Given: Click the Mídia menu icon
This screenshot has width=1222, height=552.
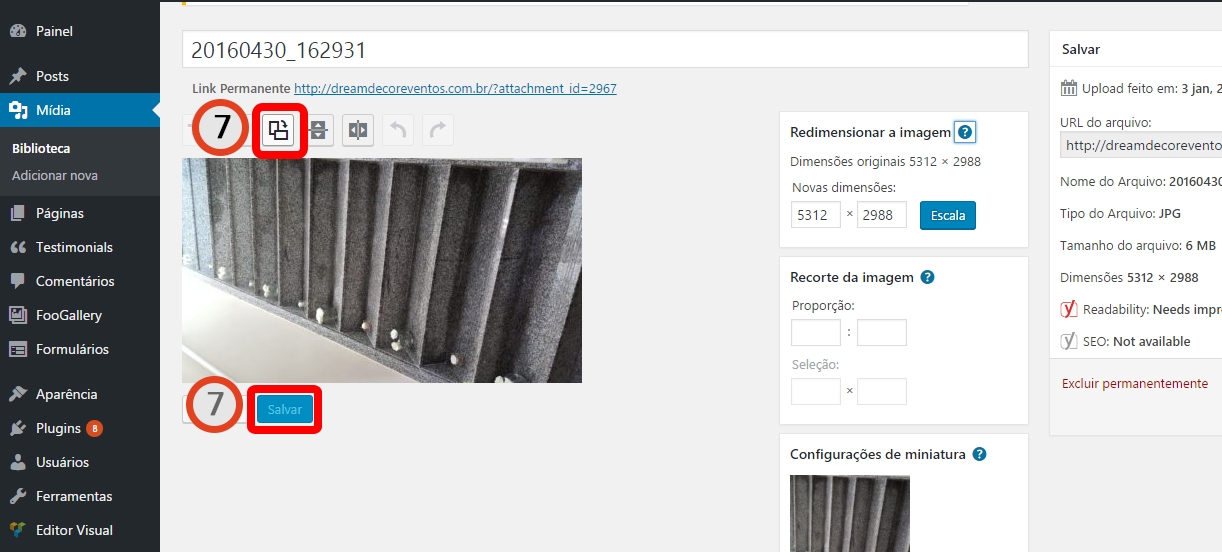Looking at the screenshot, I should click(x=18, y=110).
